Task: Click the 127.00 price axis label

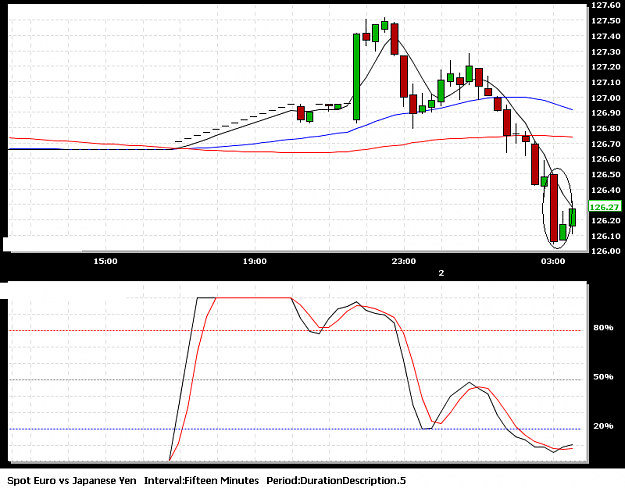Action: pos(606,98)
